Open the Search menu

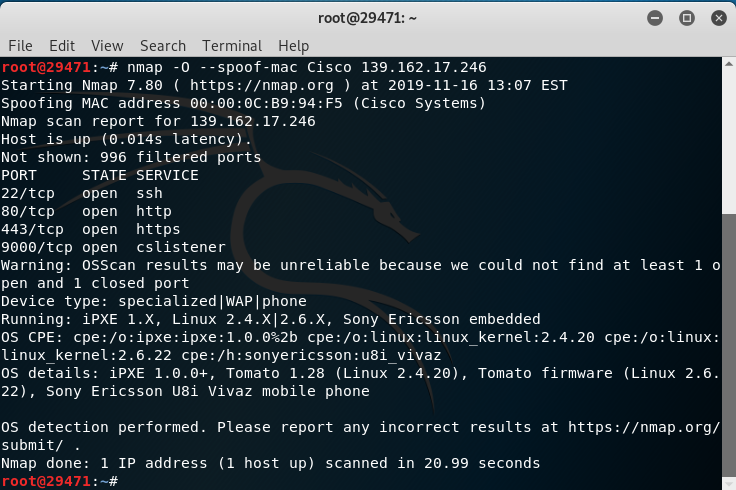coord(163,46)
